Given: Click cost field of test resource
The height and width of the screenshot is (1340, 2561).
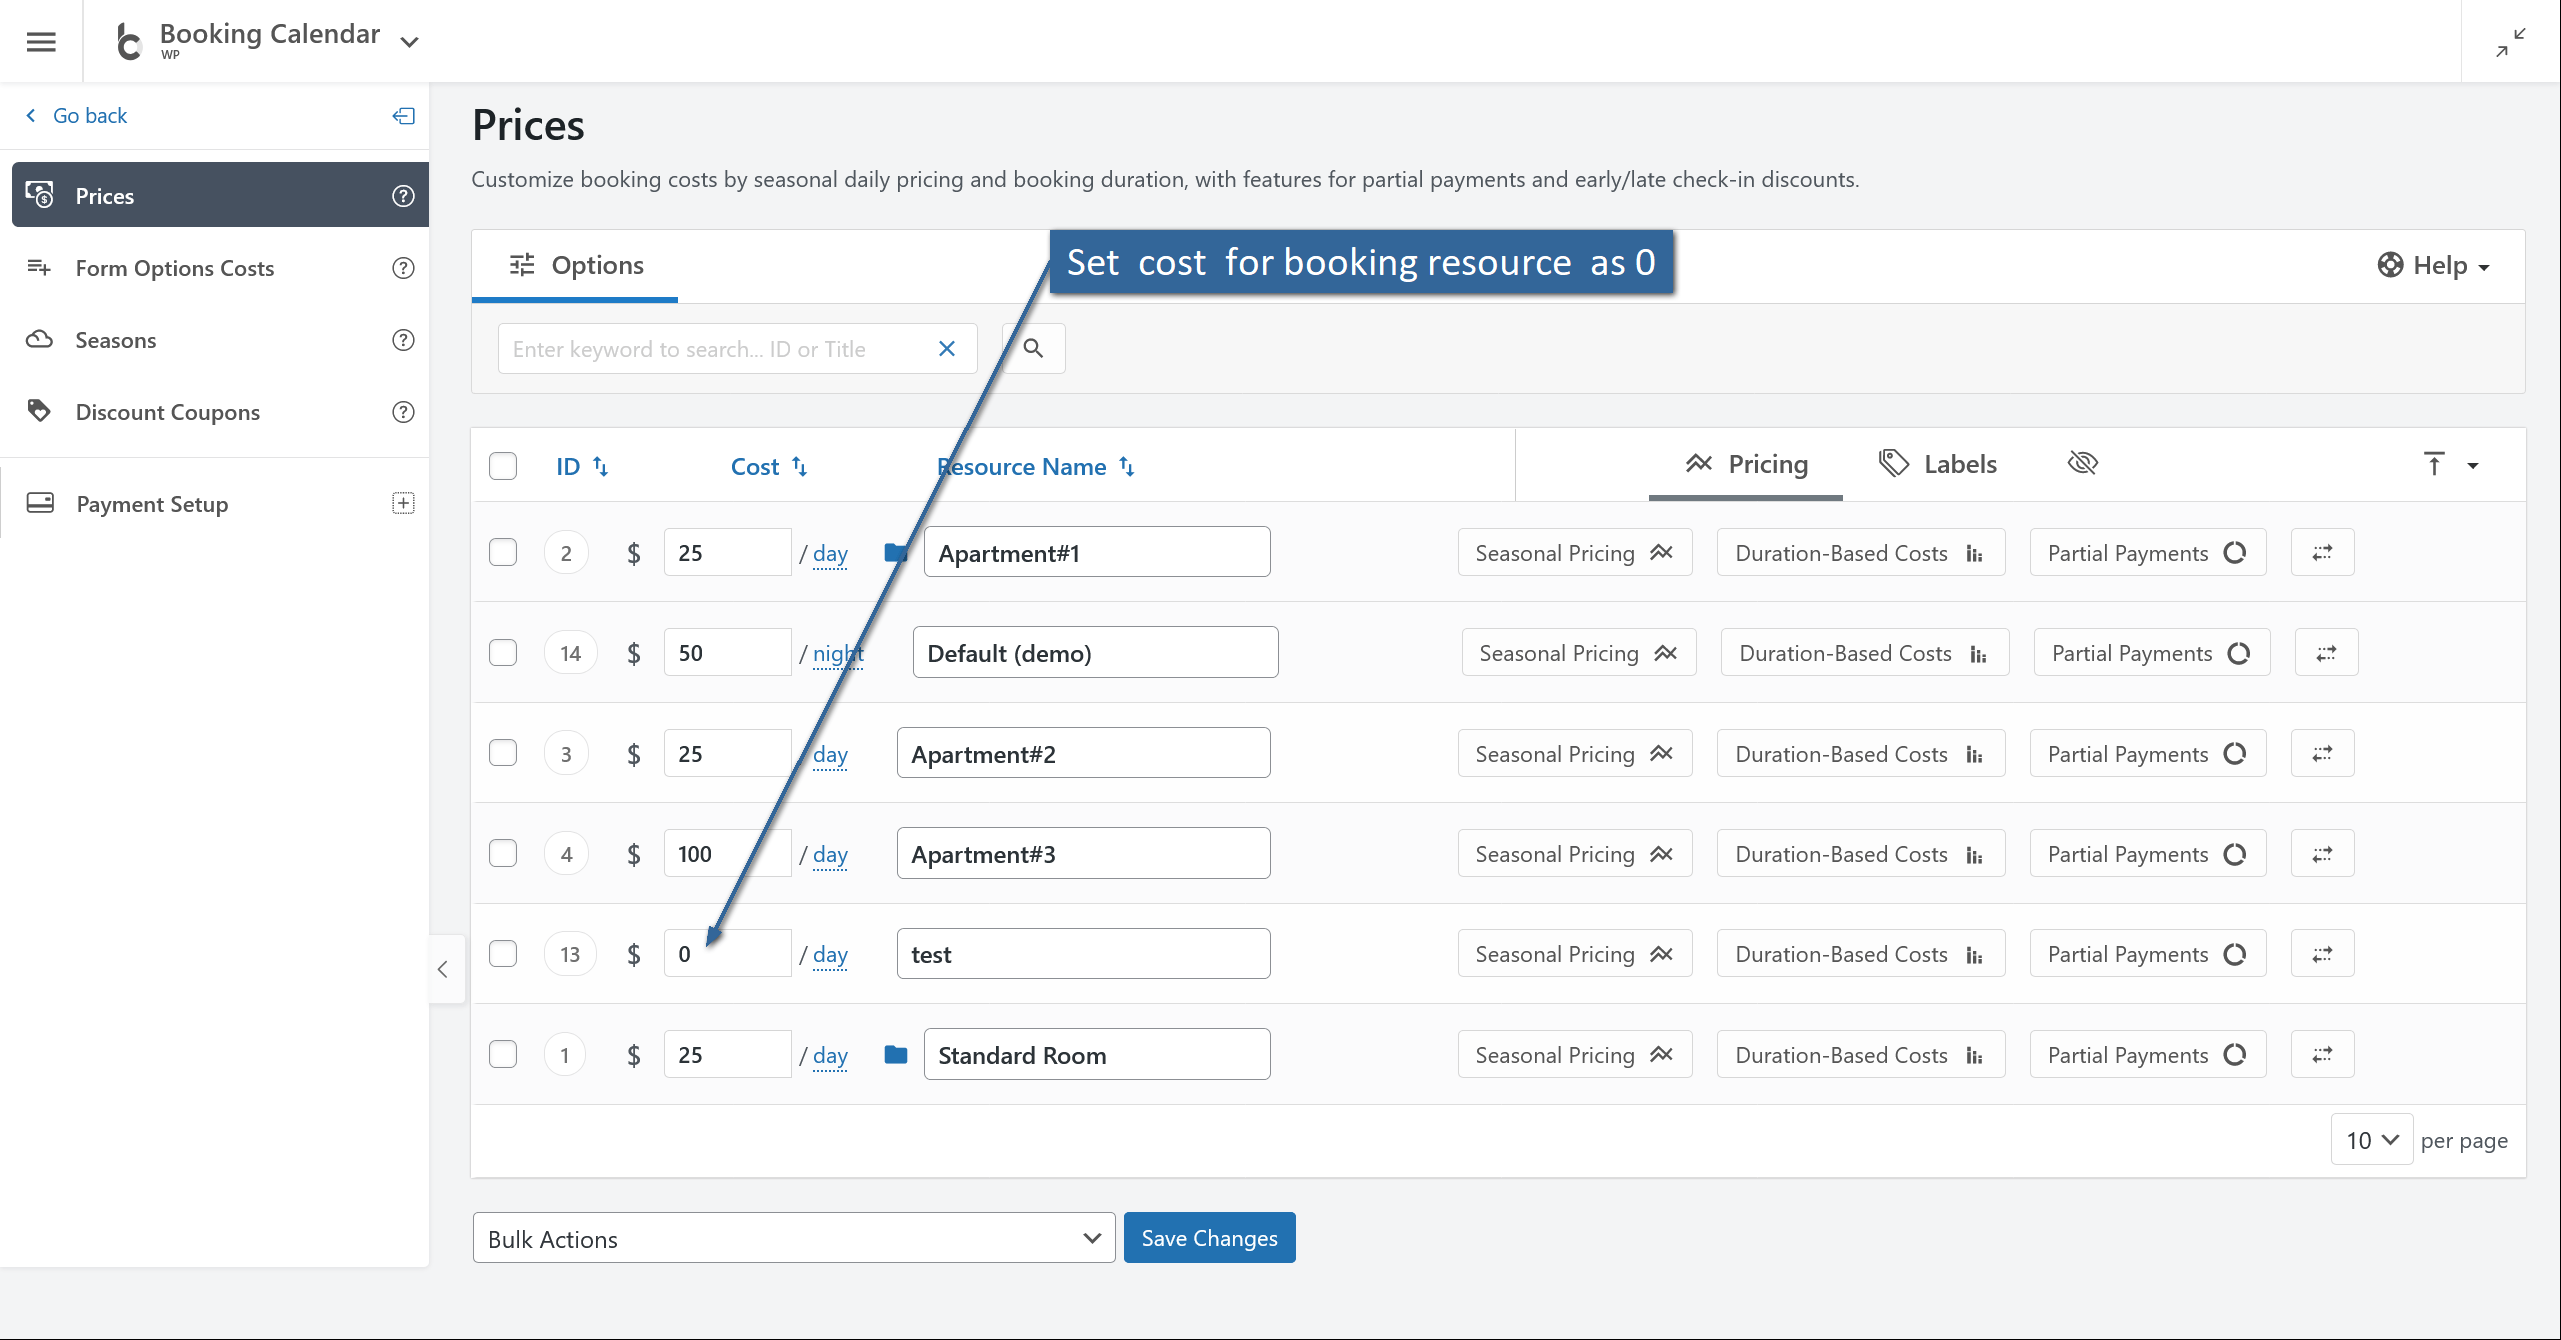Looking at the screenshot, I should click(727, 954).
